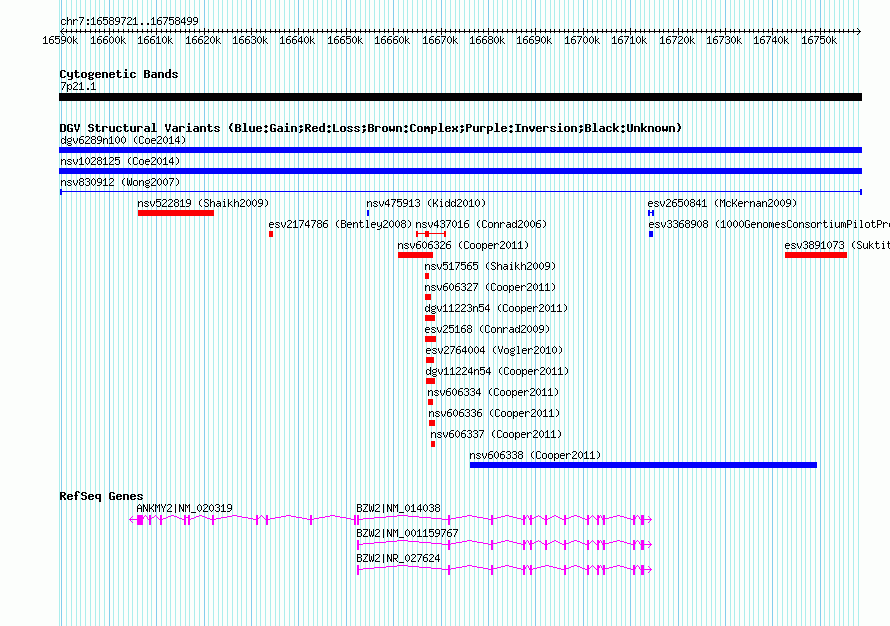
Task: Click the nsv606326 (Cooper2011) red bar
Action: pyautogui.click(x=415, y=255)
